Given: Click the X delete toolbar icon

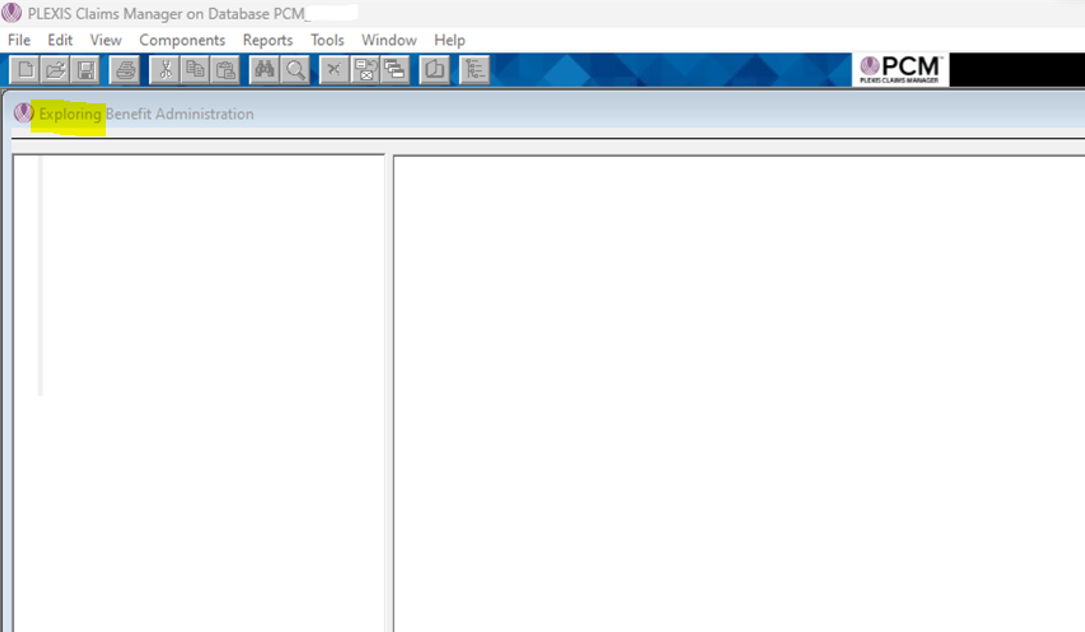Looking at the screenshot, I should (x=334, y=70).
